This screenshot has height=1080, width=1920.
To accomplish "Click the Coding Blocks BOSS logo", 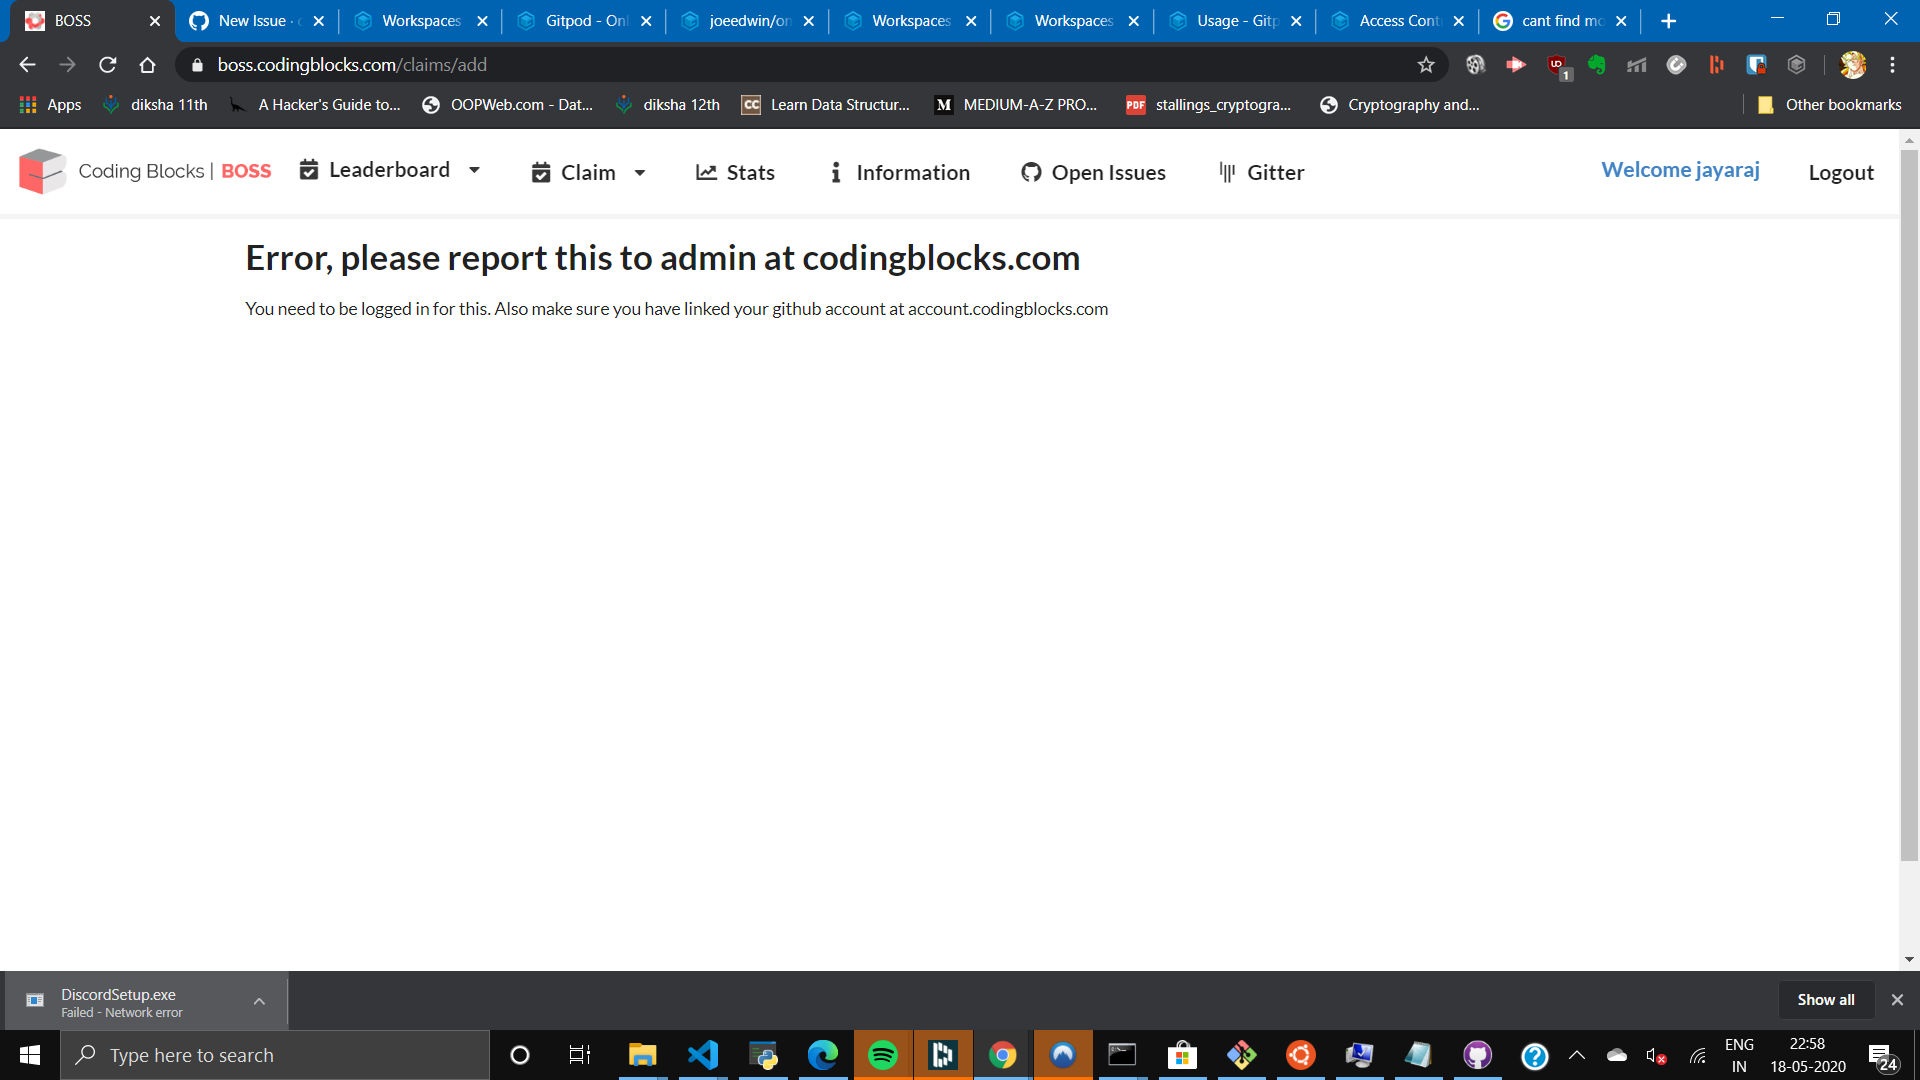I will coord(145,171).
